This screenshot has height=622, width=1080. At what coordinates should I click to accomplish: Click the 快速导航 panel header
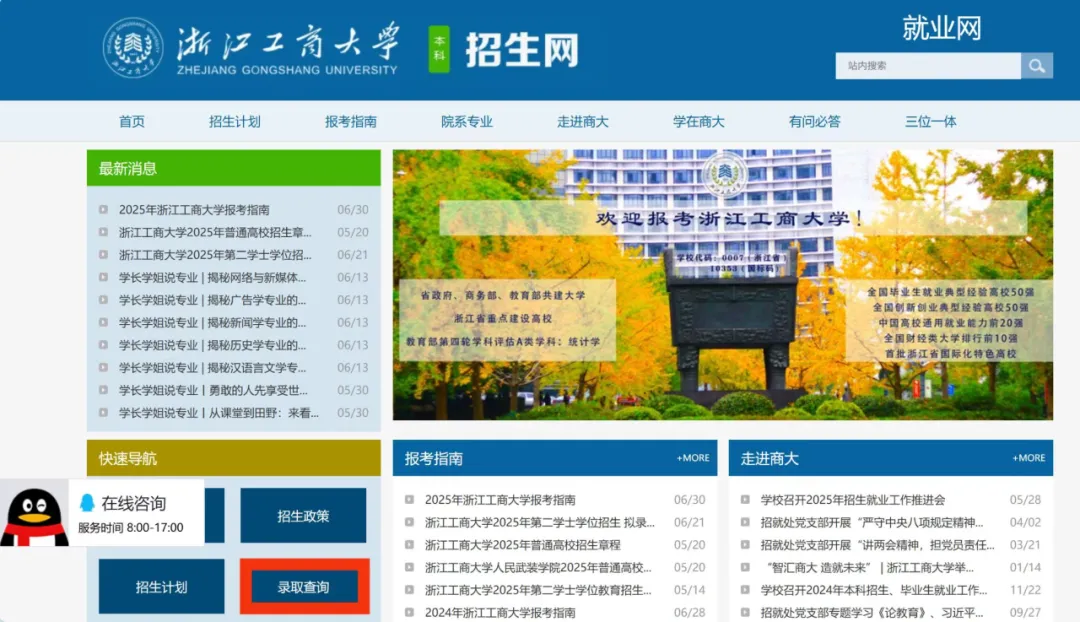[233, 458]
